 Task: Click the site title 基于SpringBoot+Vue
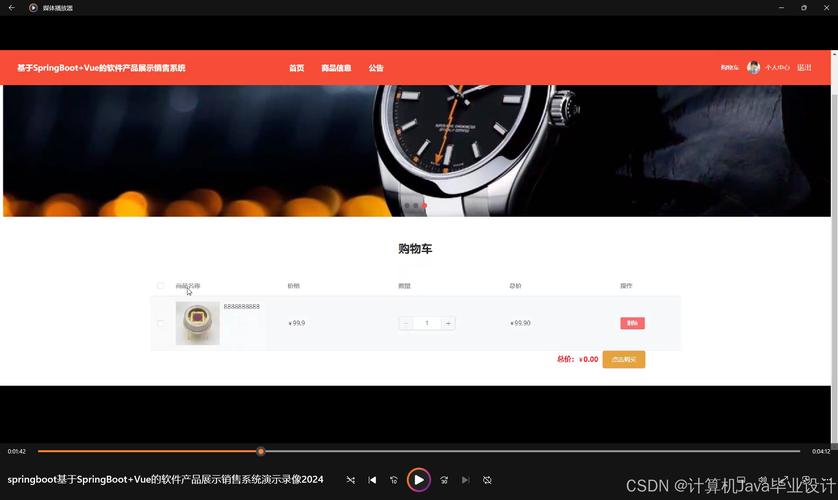101,68
